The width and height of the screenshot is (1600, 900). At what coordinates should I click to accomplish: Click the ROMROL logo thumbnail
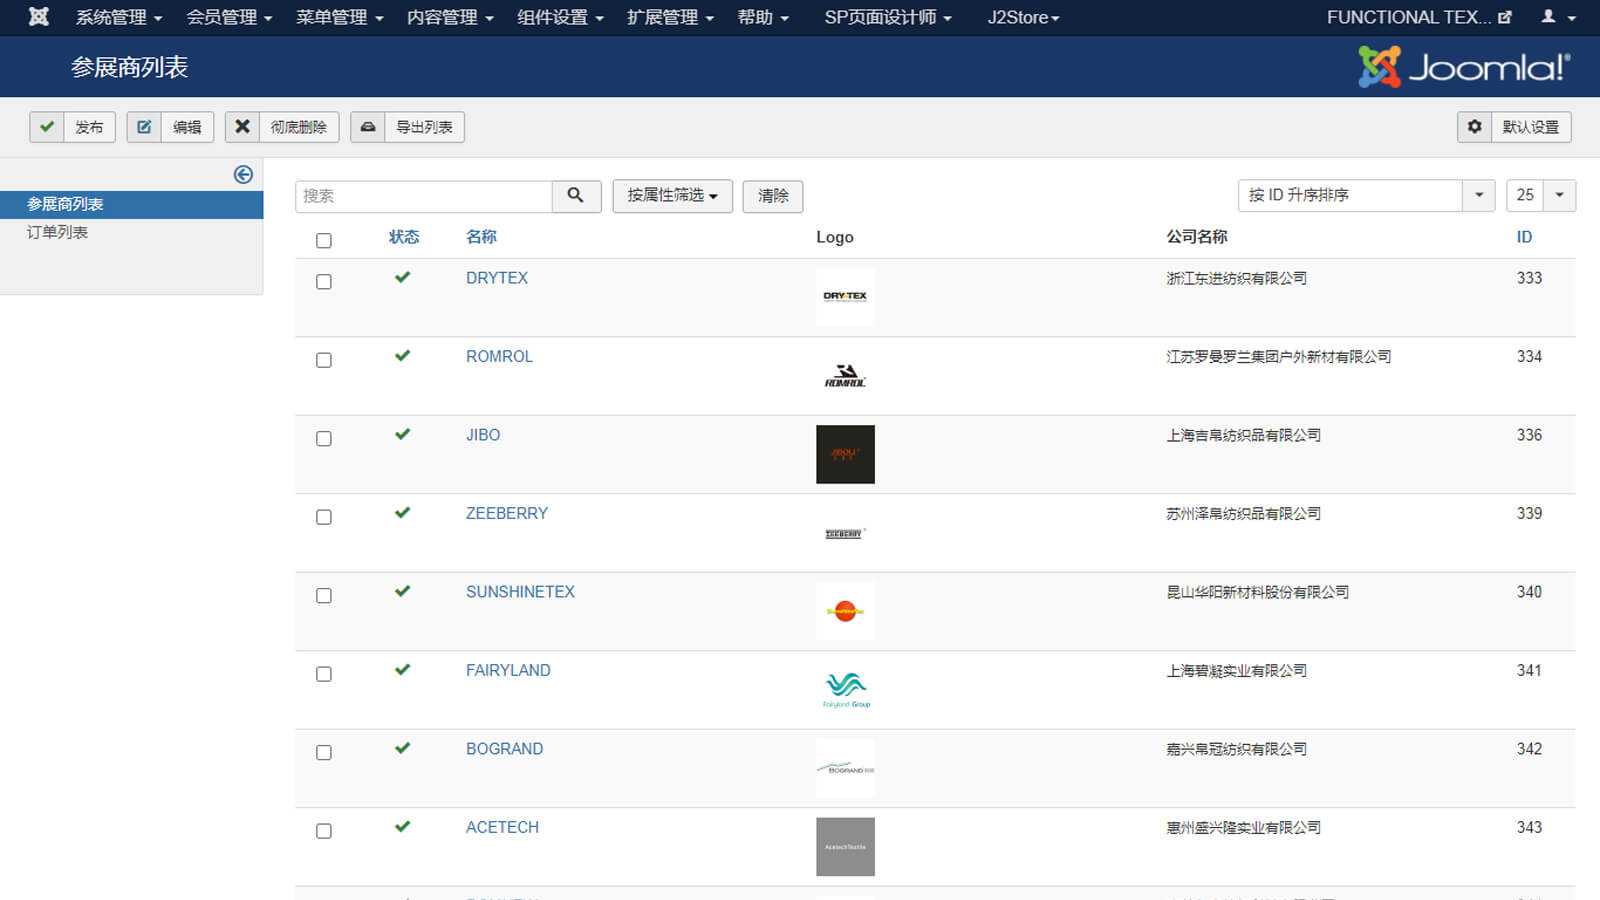(845, 376)
